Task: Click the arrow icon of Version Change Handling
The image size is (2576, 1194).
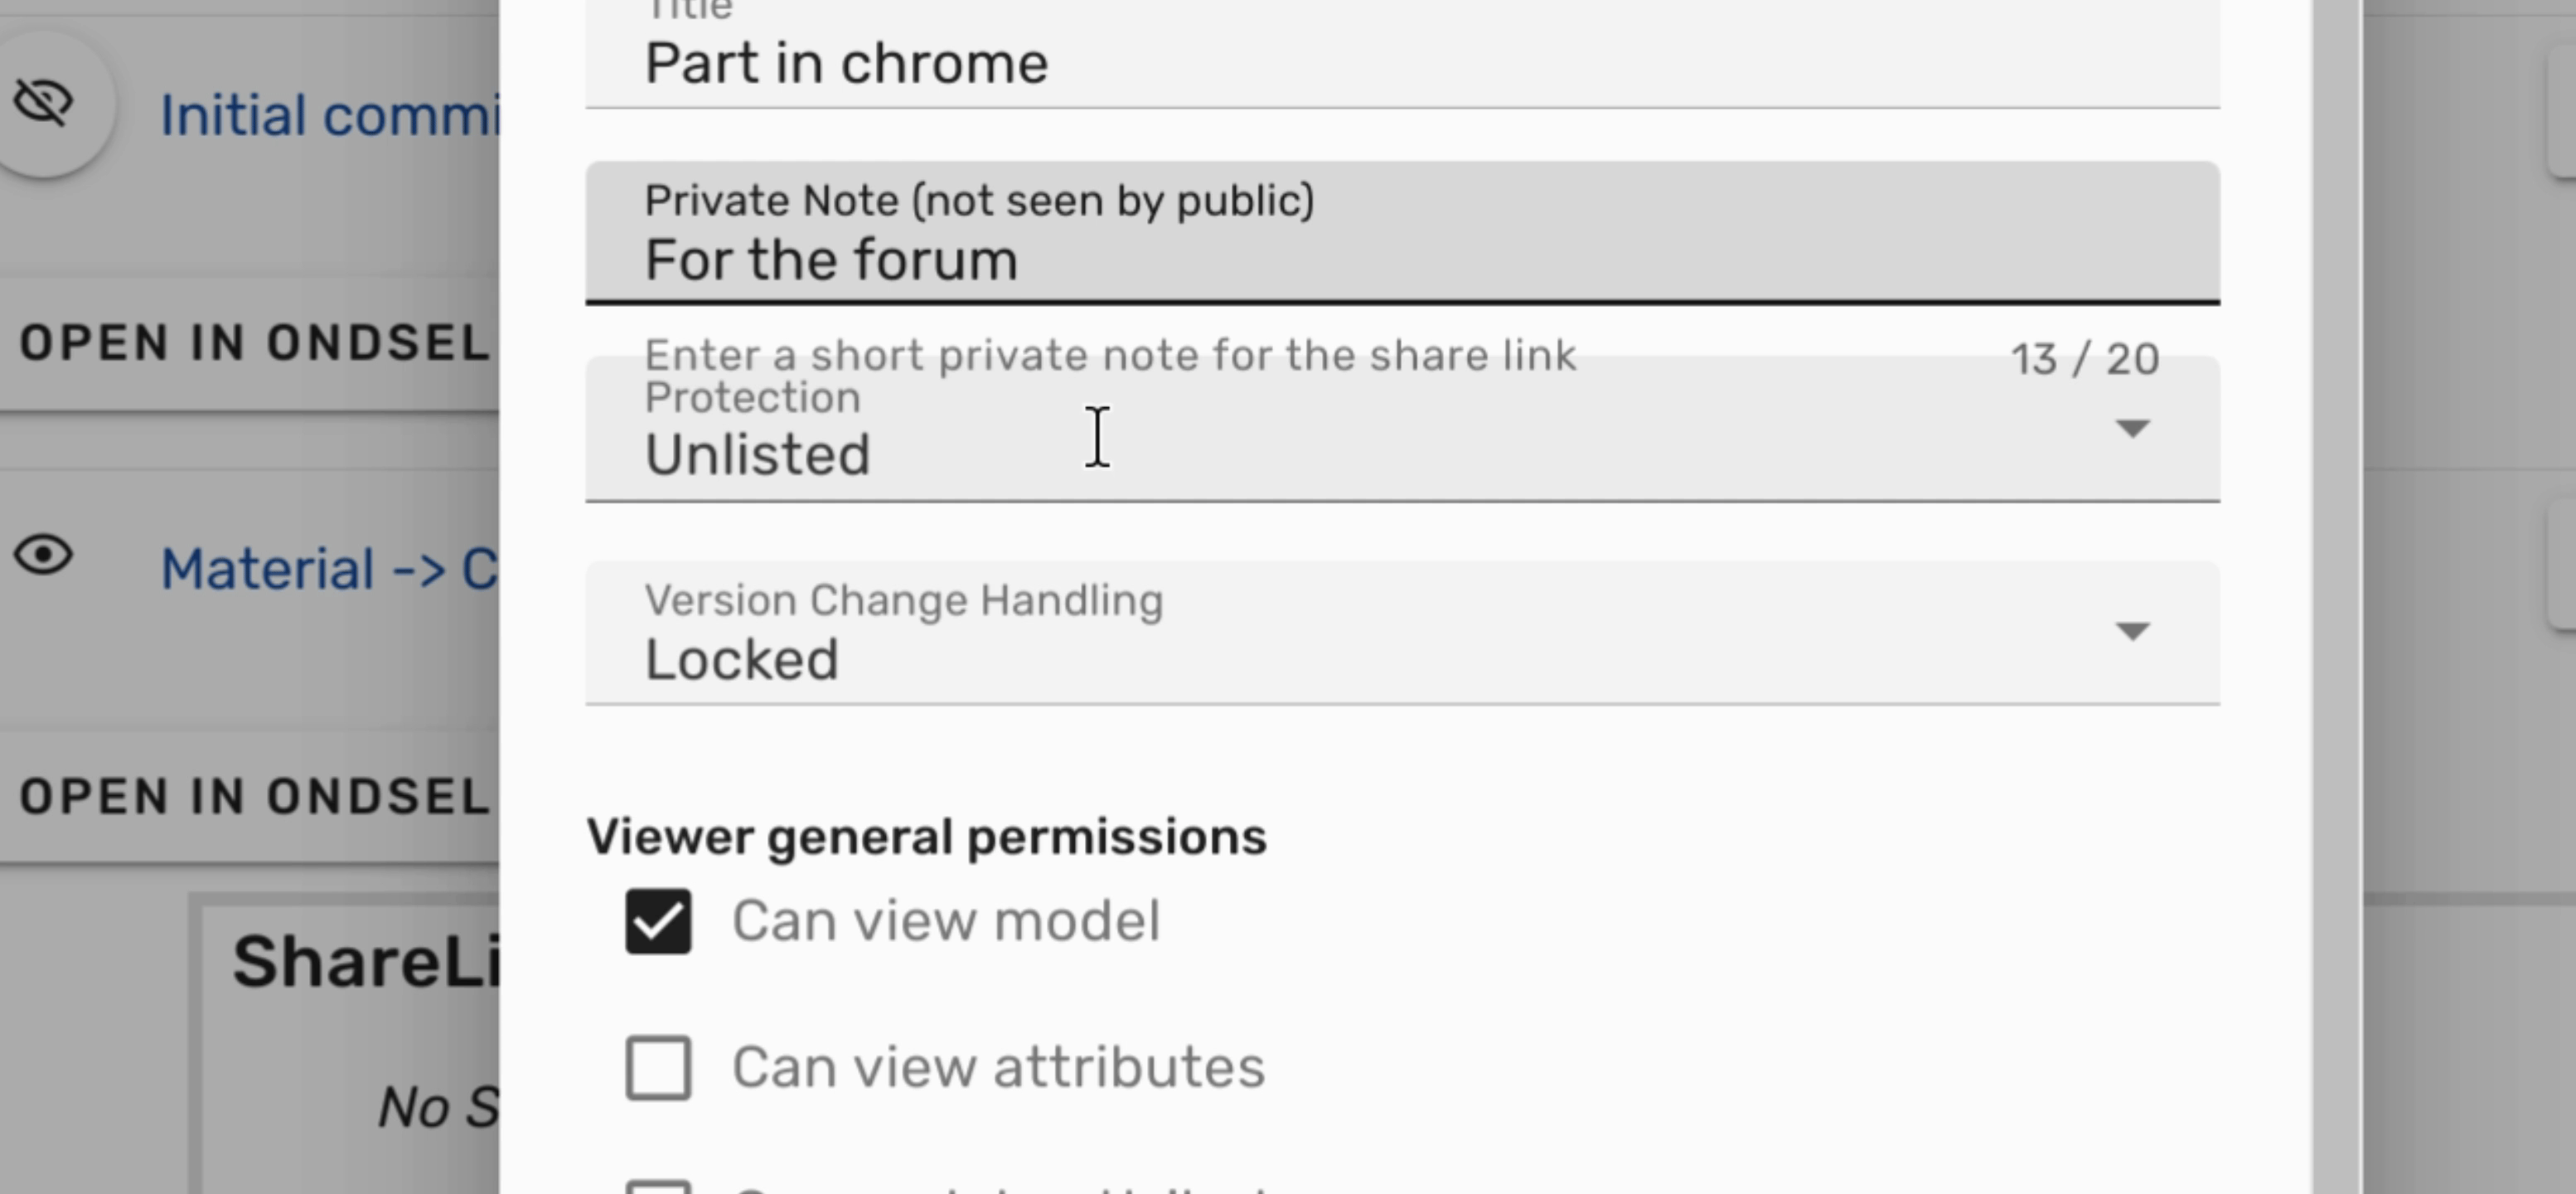Action: 2132,632
